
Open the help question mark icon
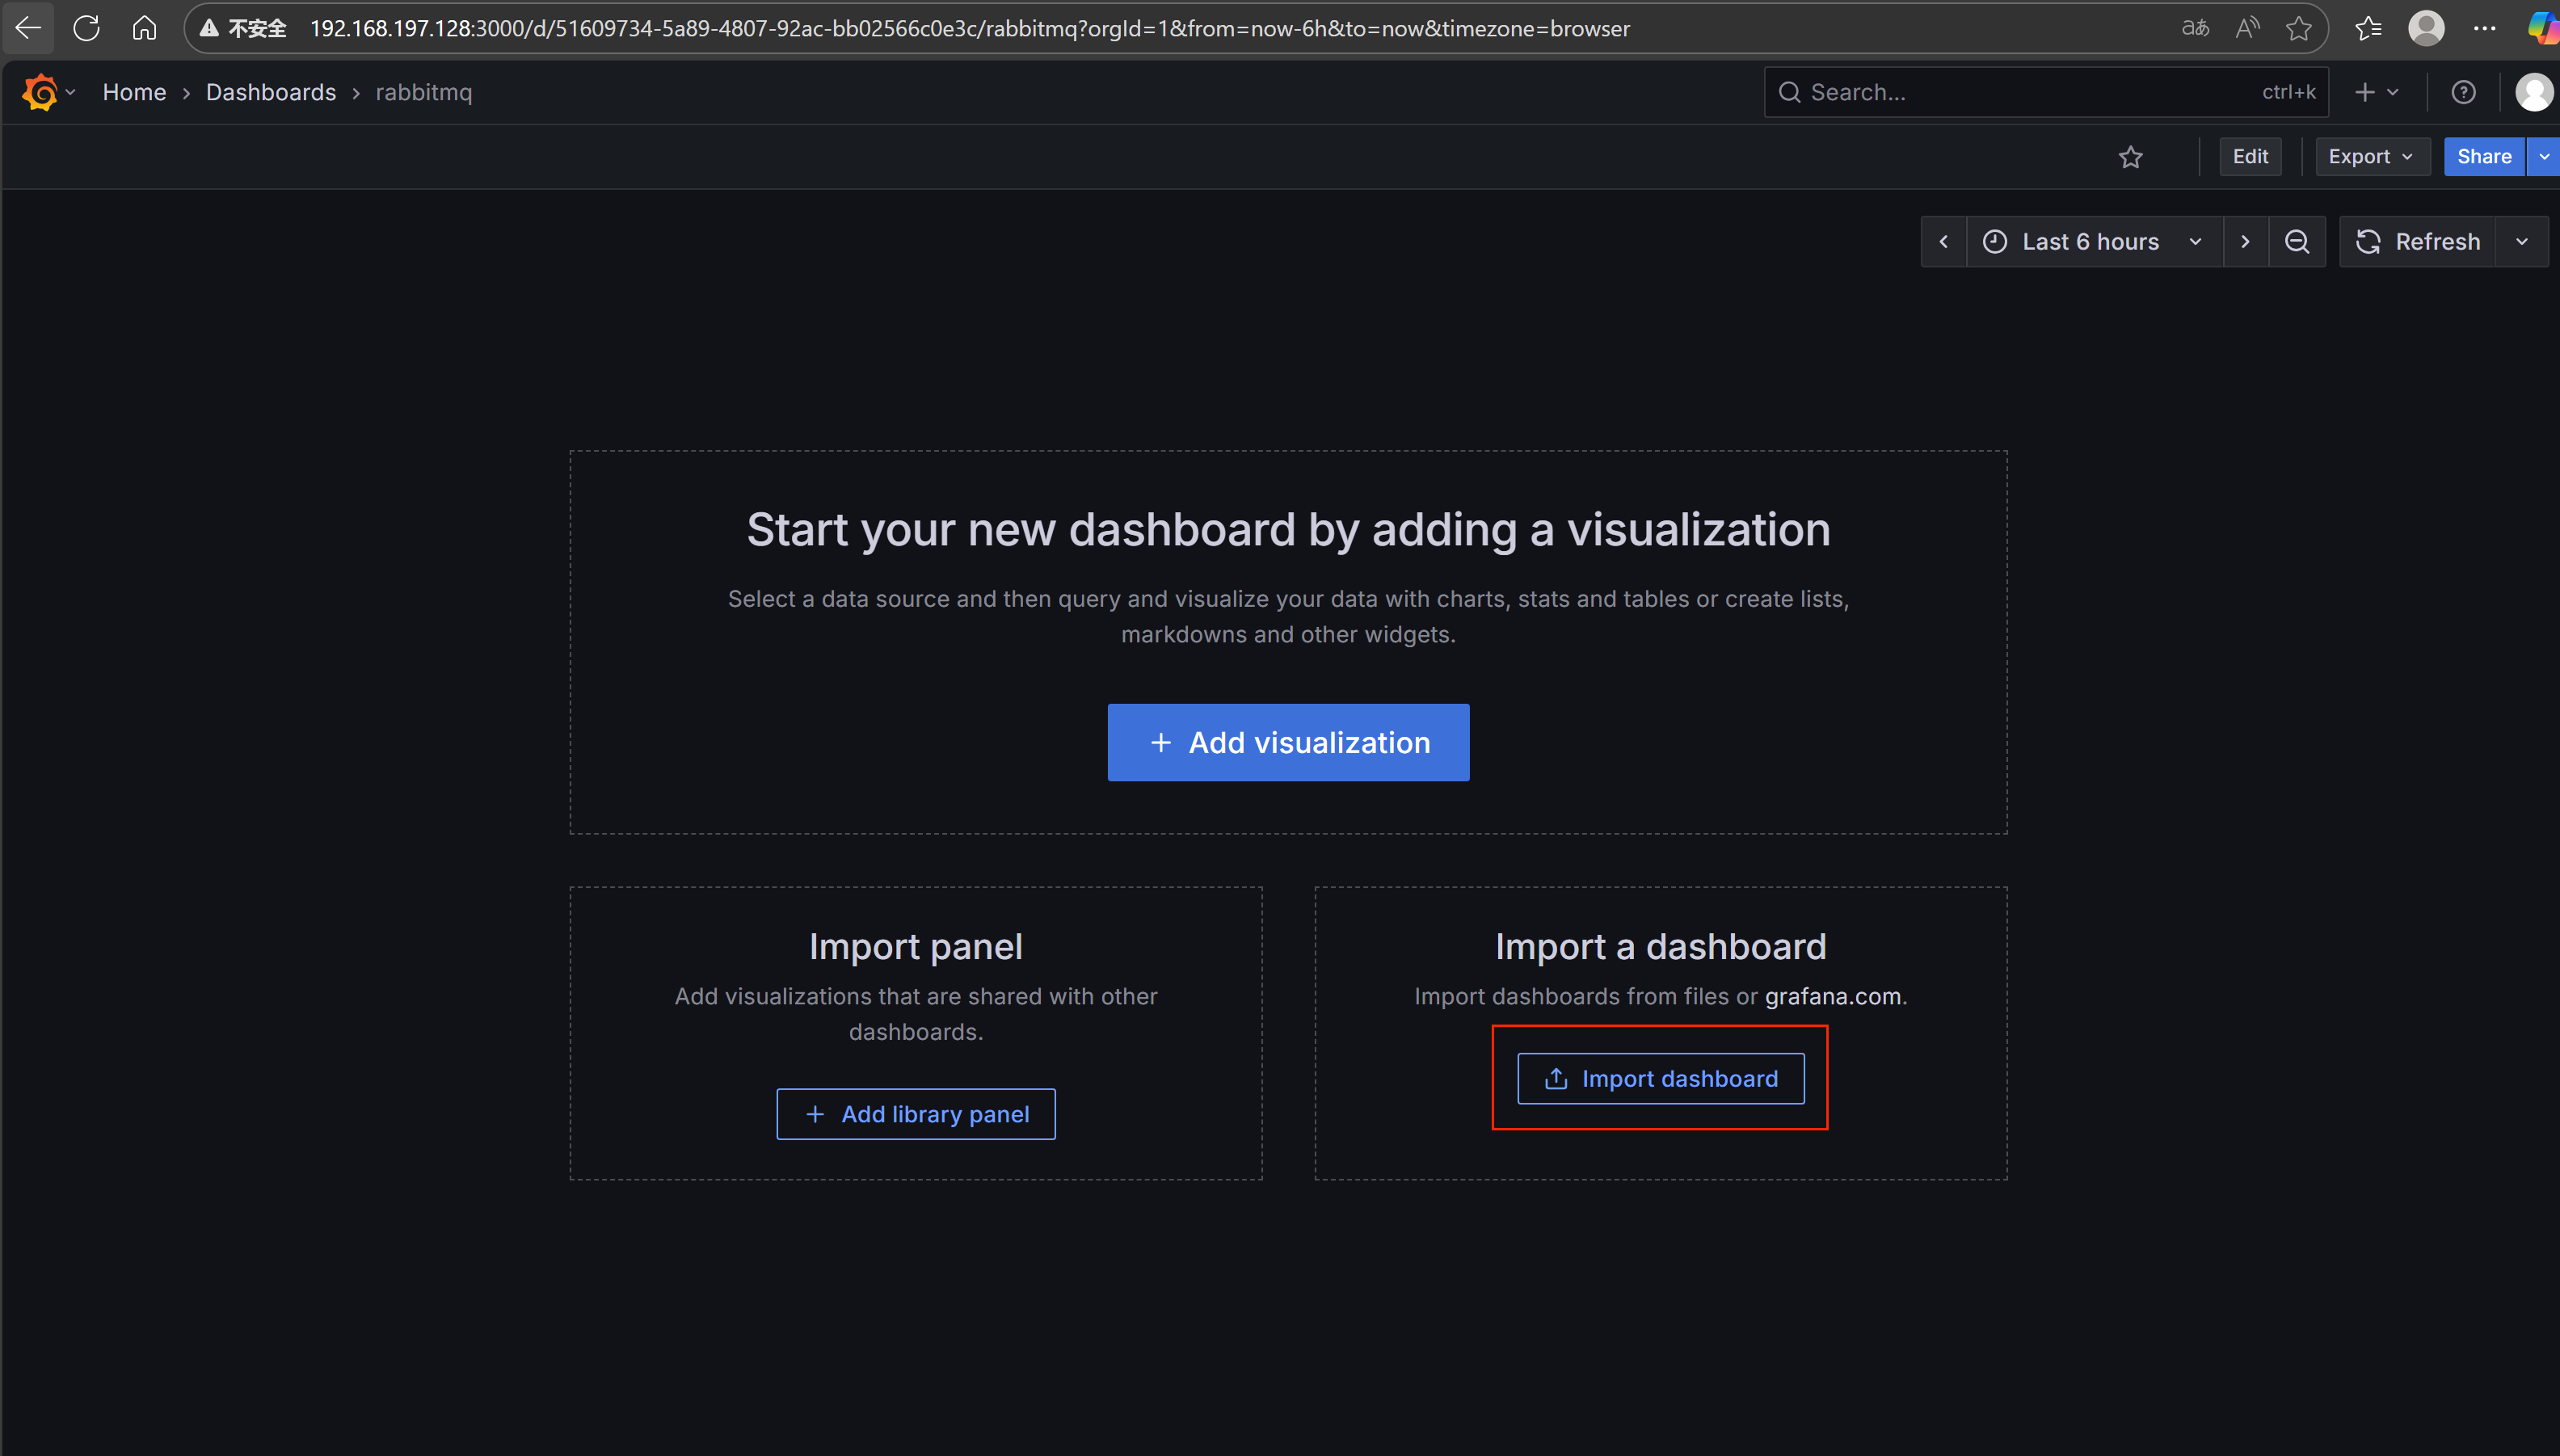2463,92
